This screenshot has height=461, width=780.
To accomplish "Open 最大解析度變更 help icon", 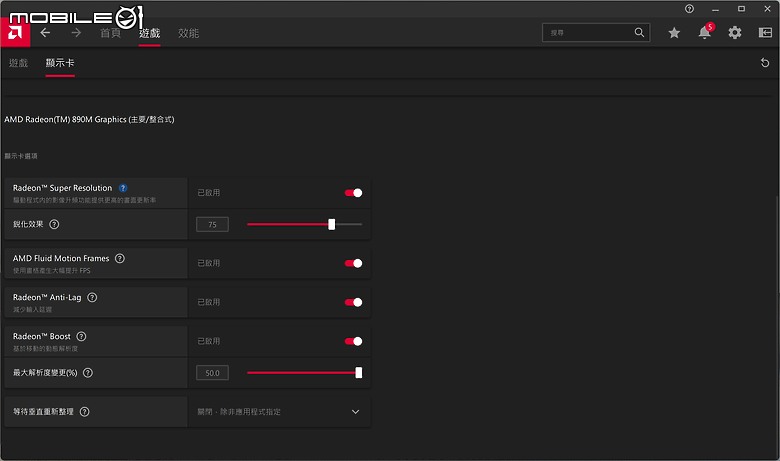I will coord(88,372).
